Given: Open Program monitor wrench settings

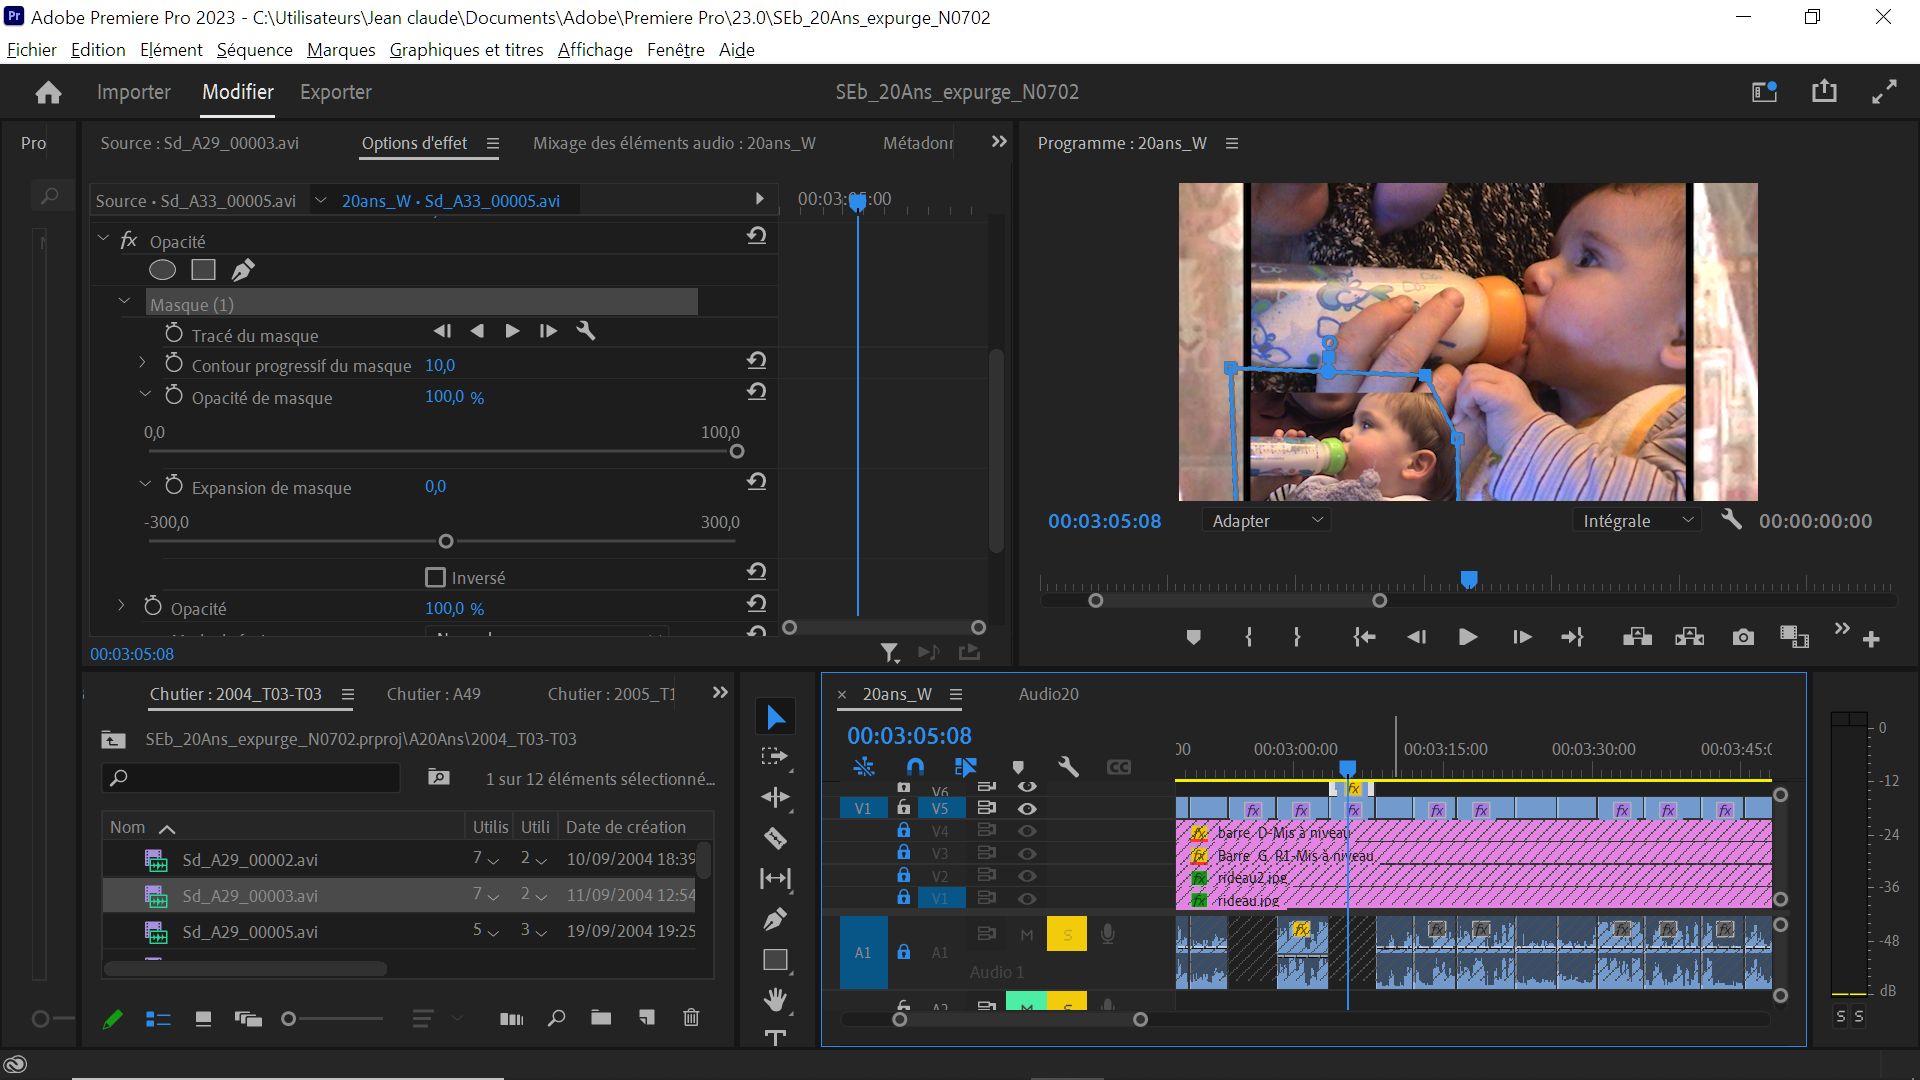Looking at the screenshot, I should click(1731, 519).
